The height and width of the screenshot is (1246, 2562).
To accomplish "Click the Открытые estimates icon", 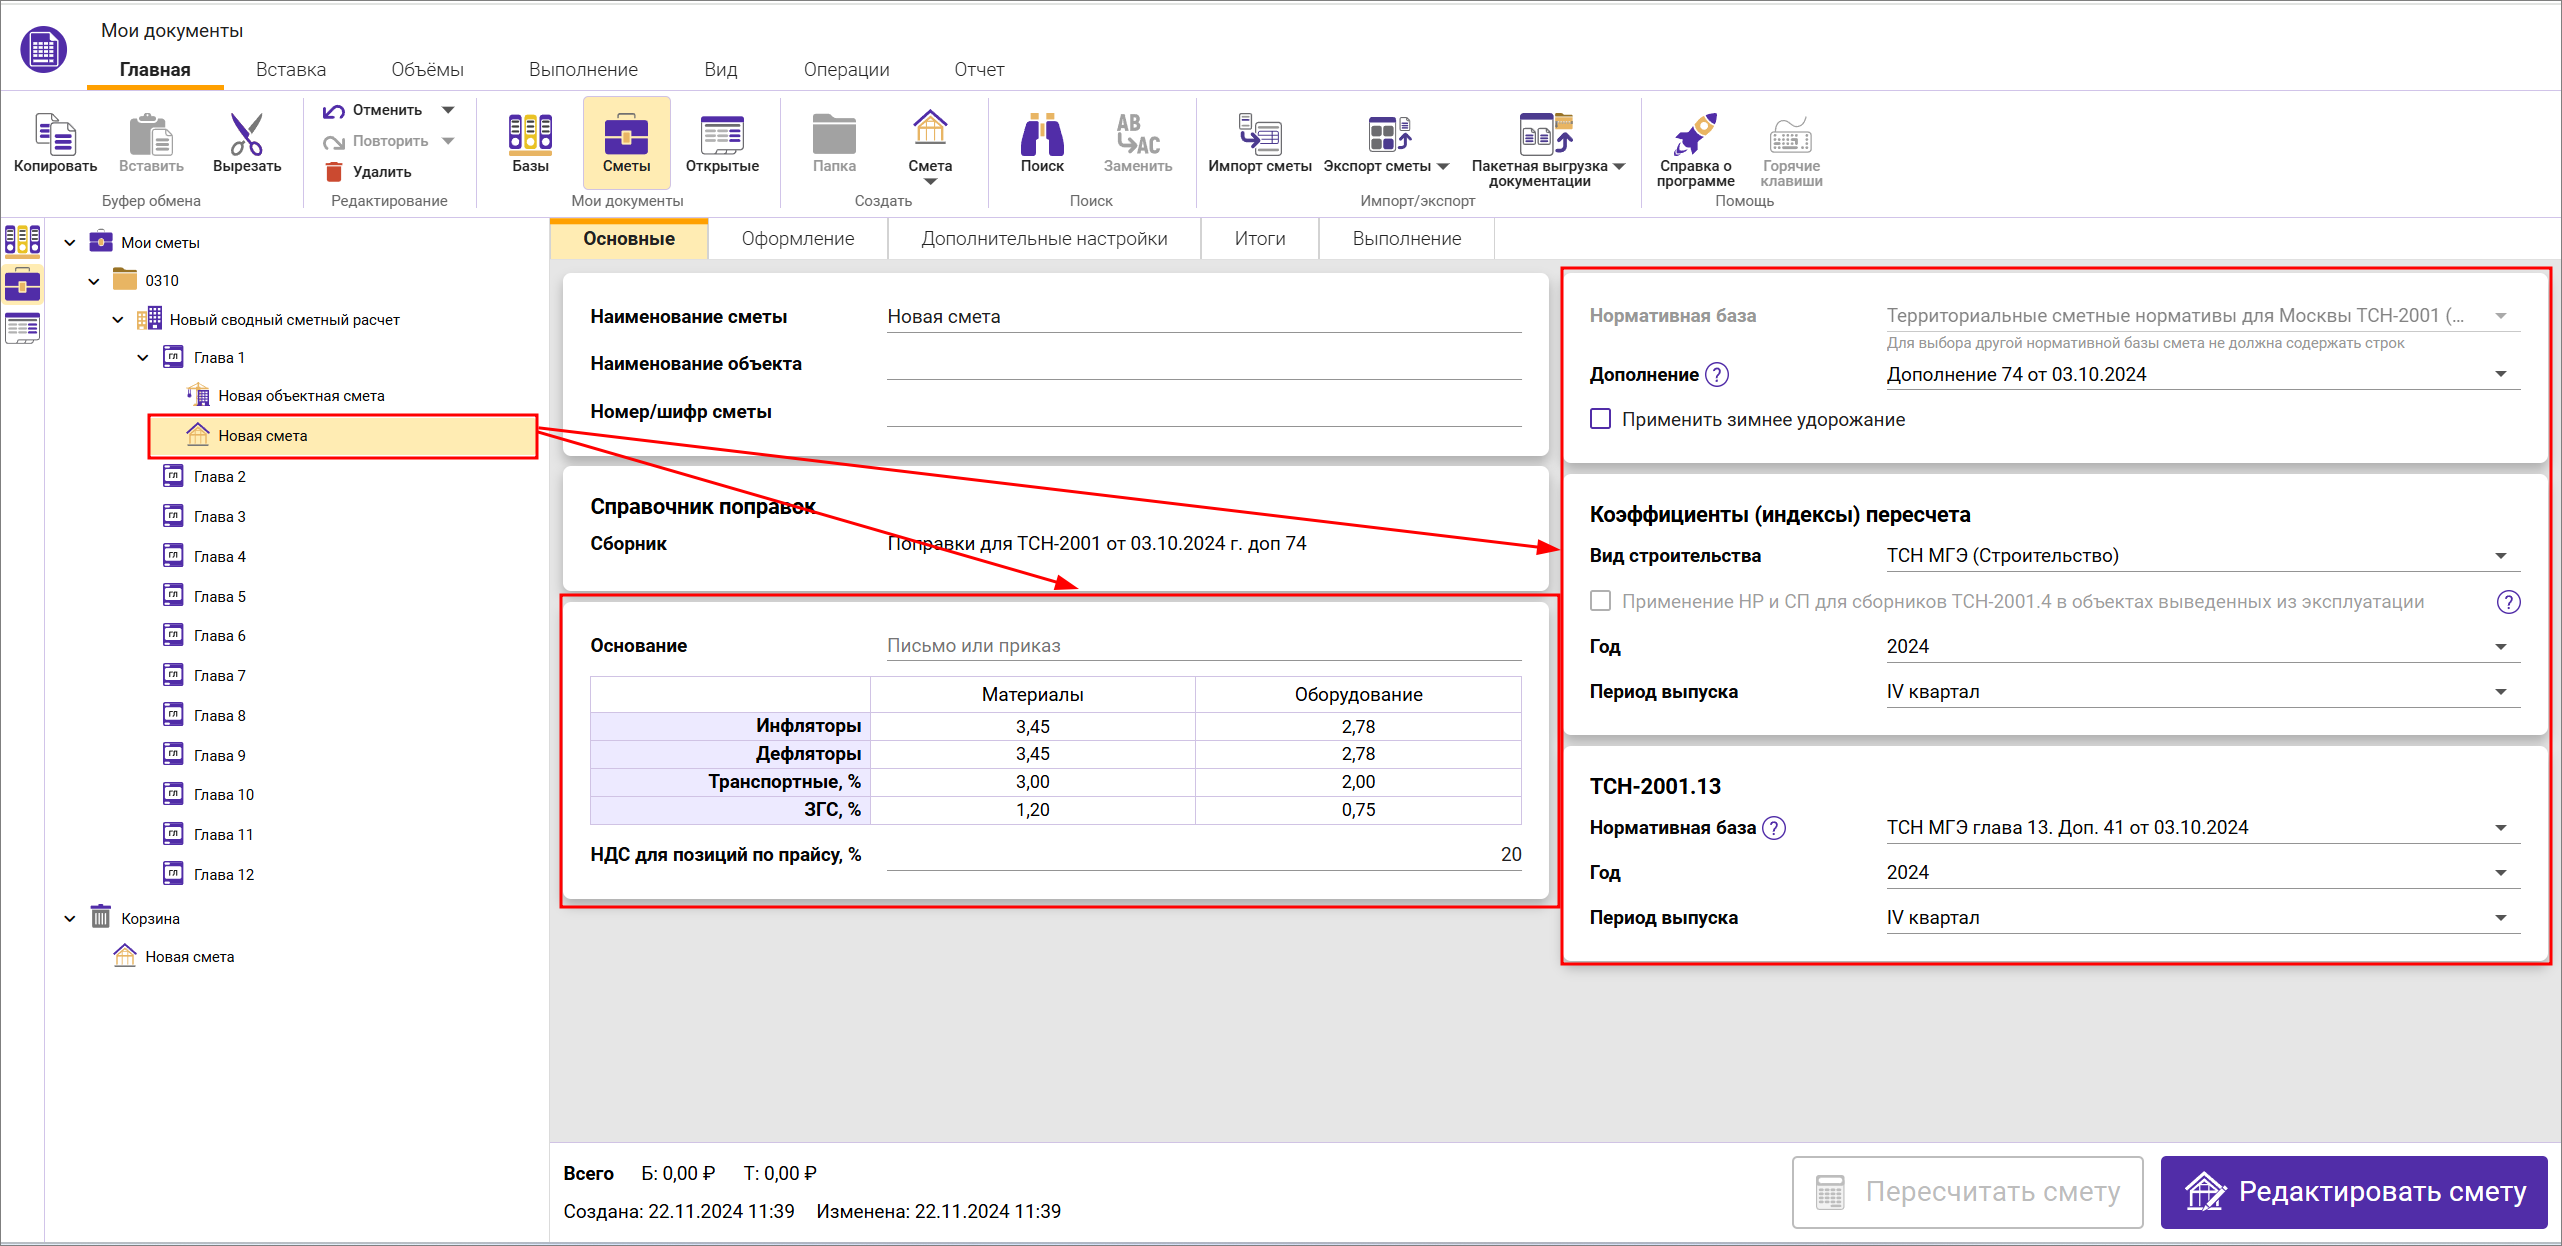I will click(721, 135).
